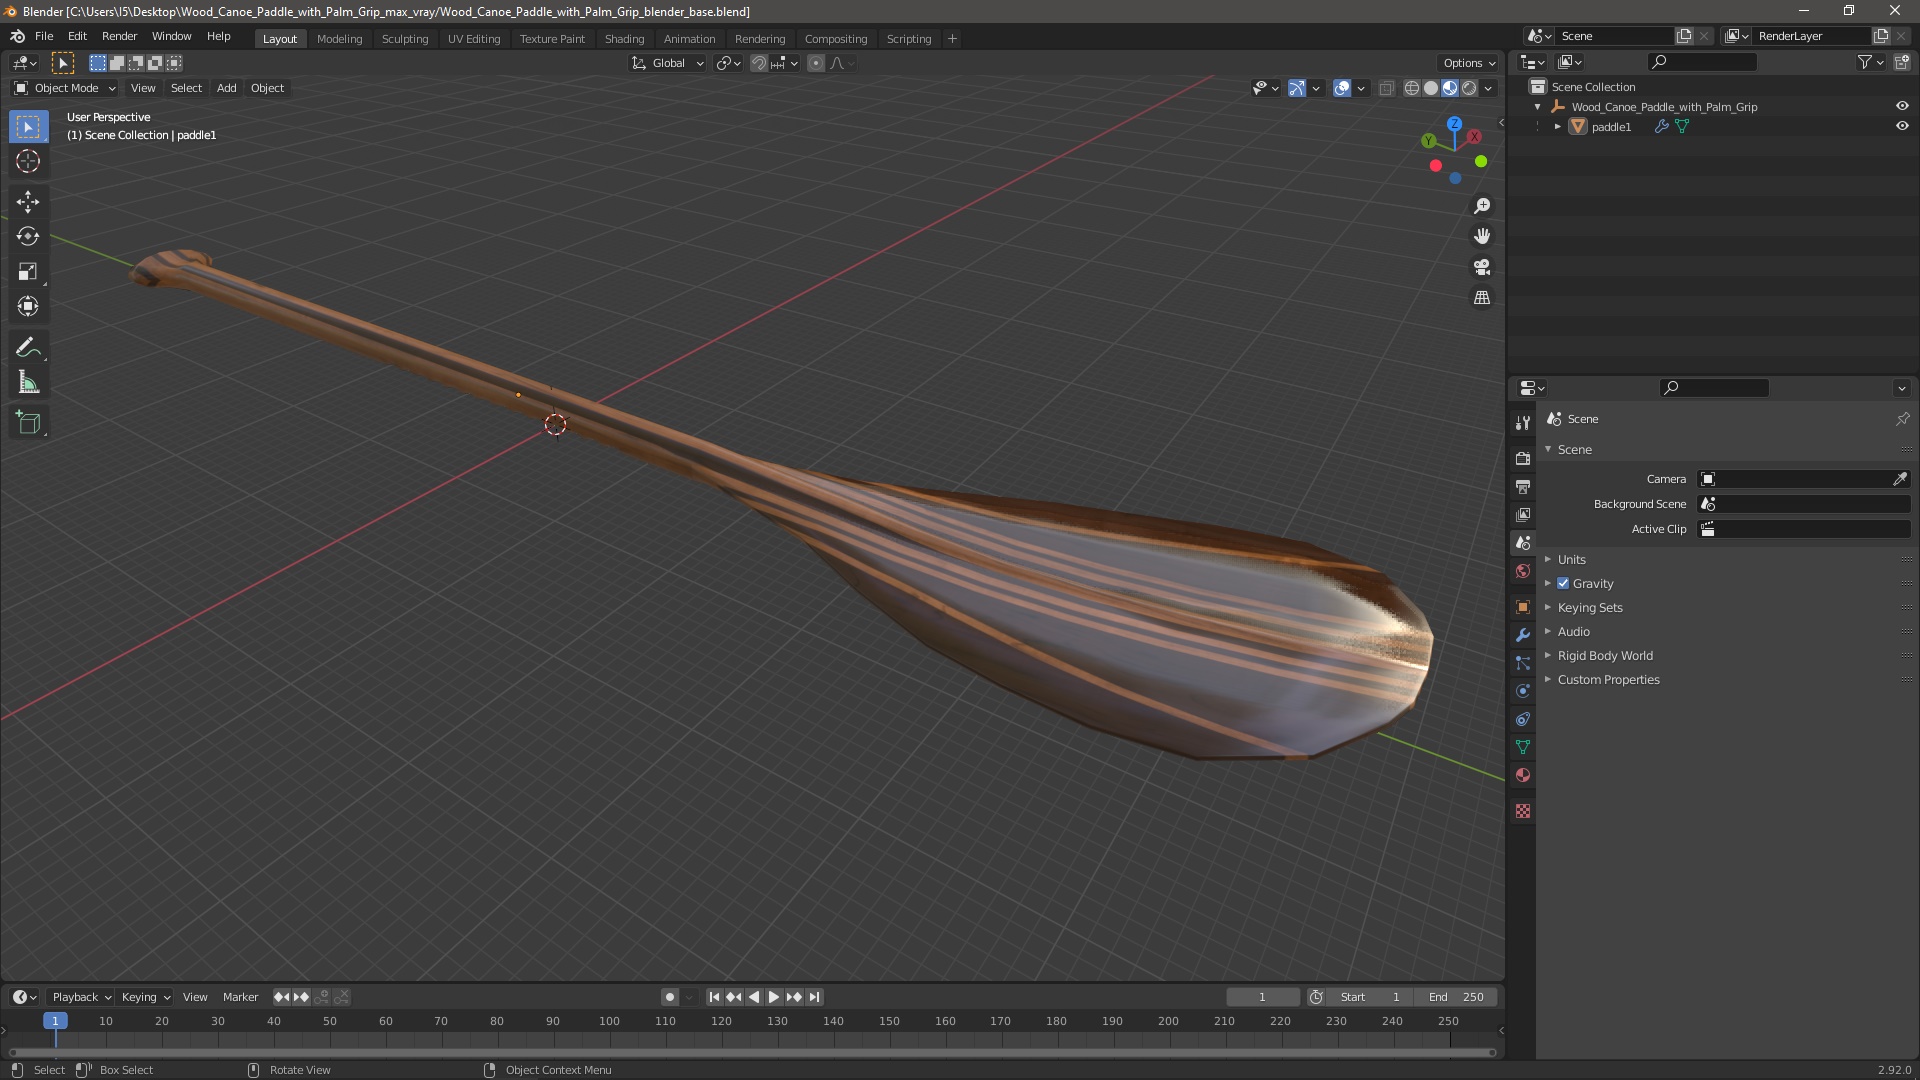The image size is (1920, 1080).
Task: Switch to orthographic view grid icon
Action: point(1482,298)
